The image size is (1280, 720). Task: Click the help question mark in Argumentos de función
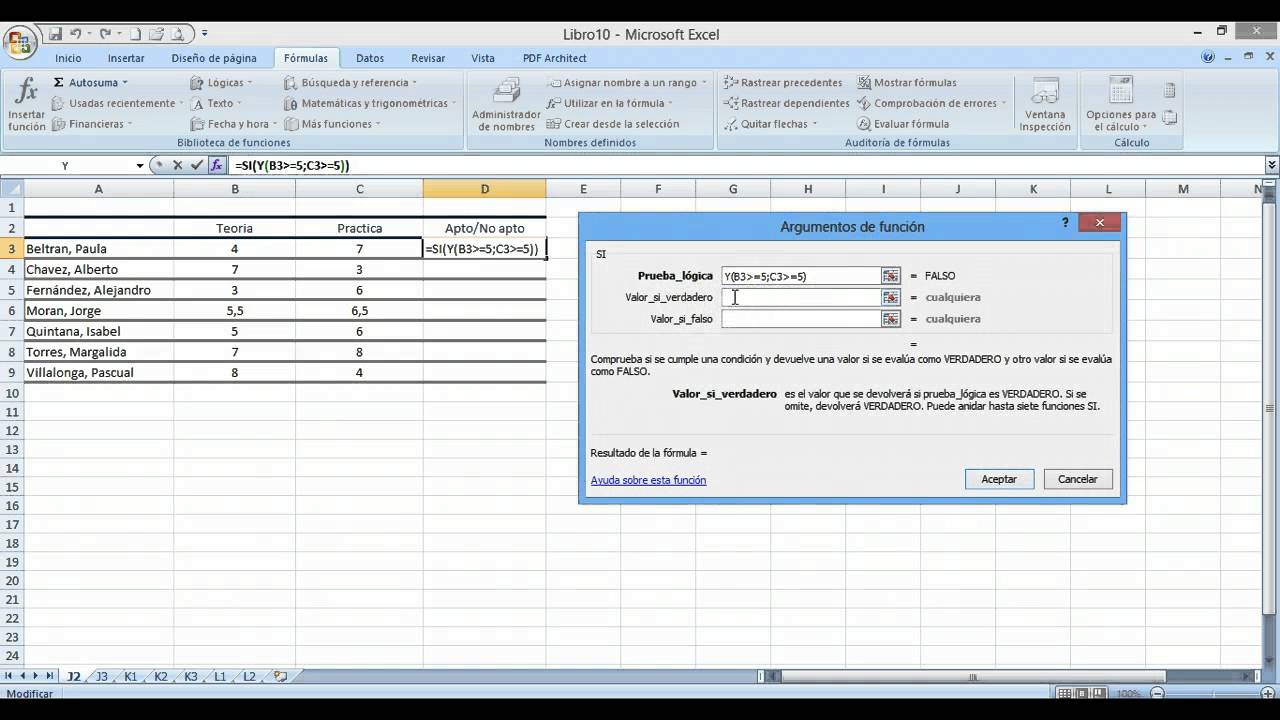point(1065,223)
